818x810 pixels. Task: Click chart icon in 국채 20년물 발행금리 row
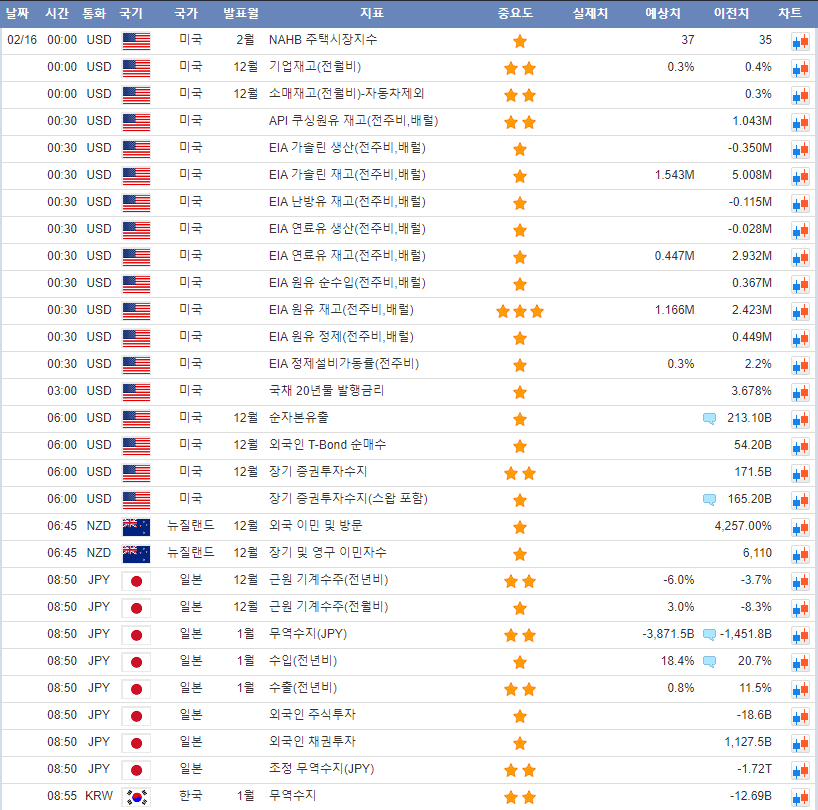800,391
